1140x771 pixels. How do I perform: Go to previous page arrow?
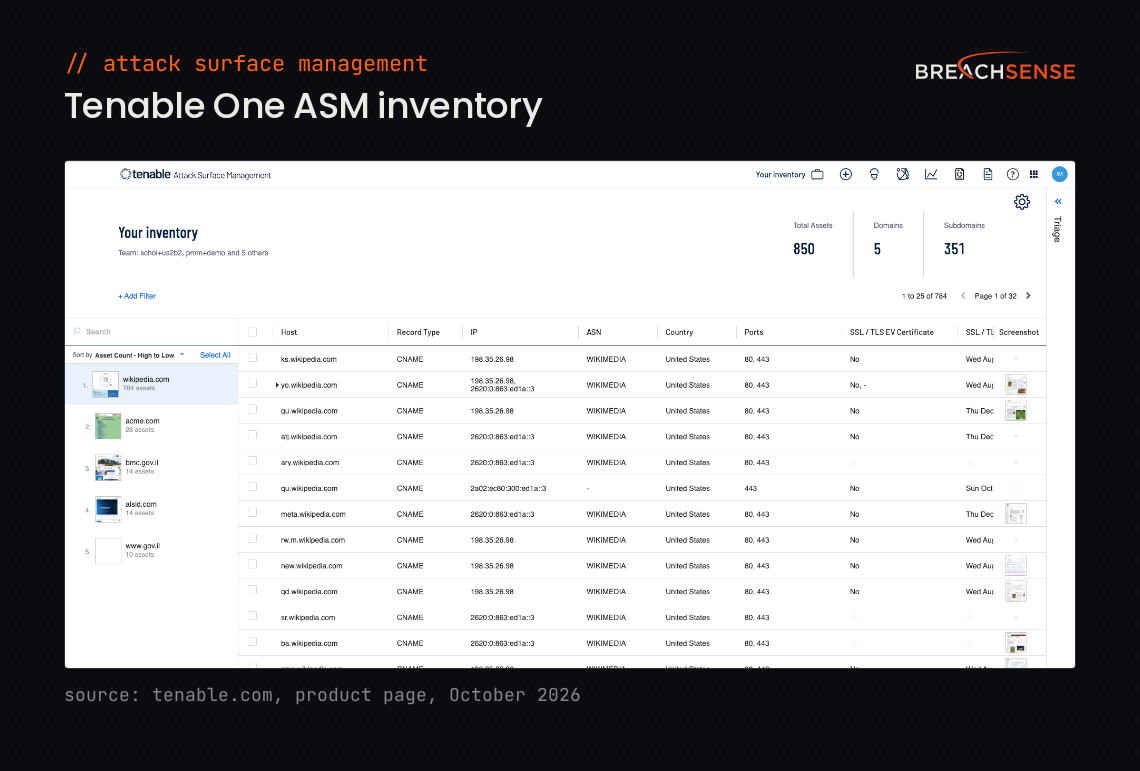coord(963,295)
